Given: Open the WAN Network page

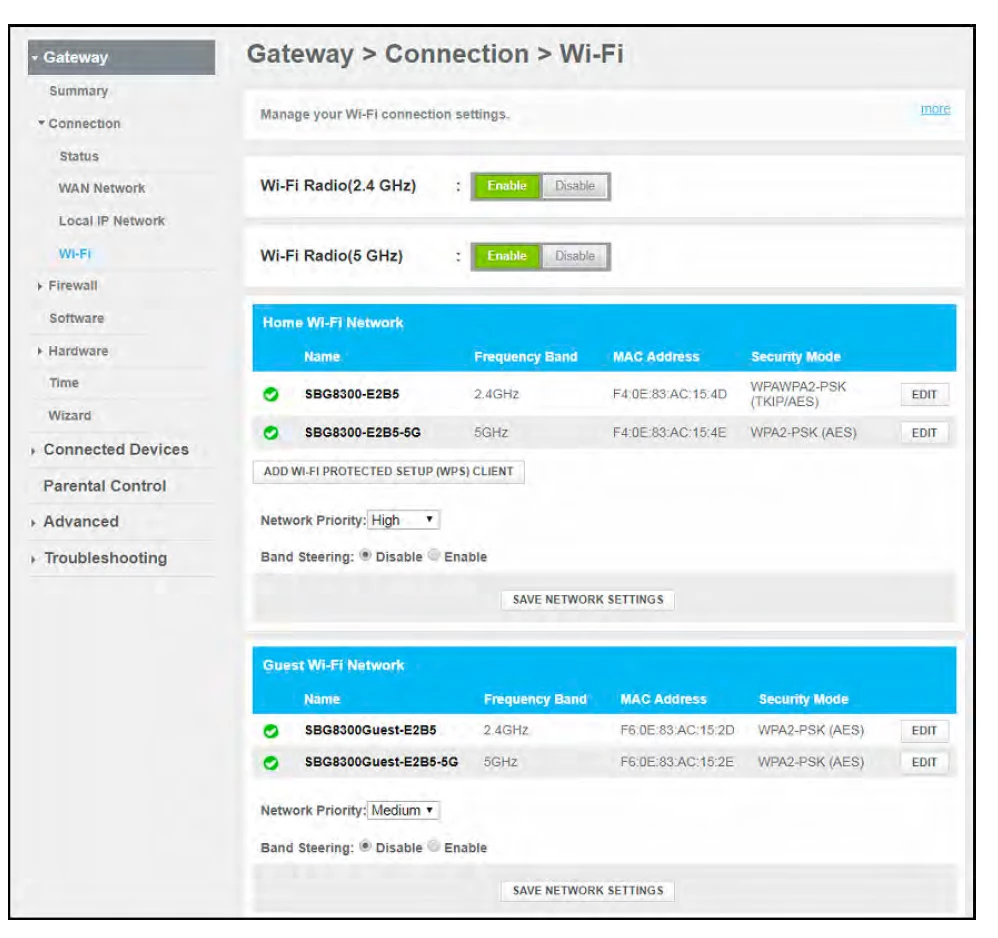Looking at the screenshot, I should [x=102, y=188].
